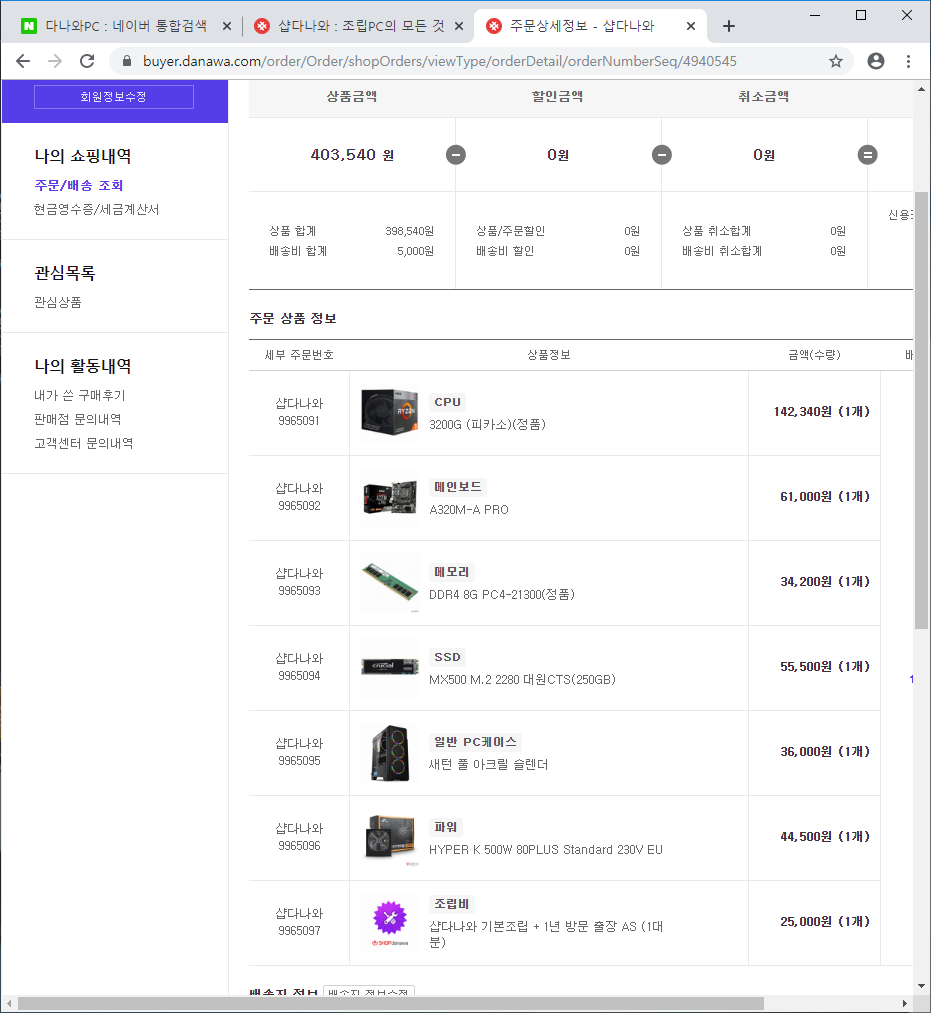The image size is (931, 1013).
Task: Open the Chrome profile account icon
Action: [x=876, y=61]
